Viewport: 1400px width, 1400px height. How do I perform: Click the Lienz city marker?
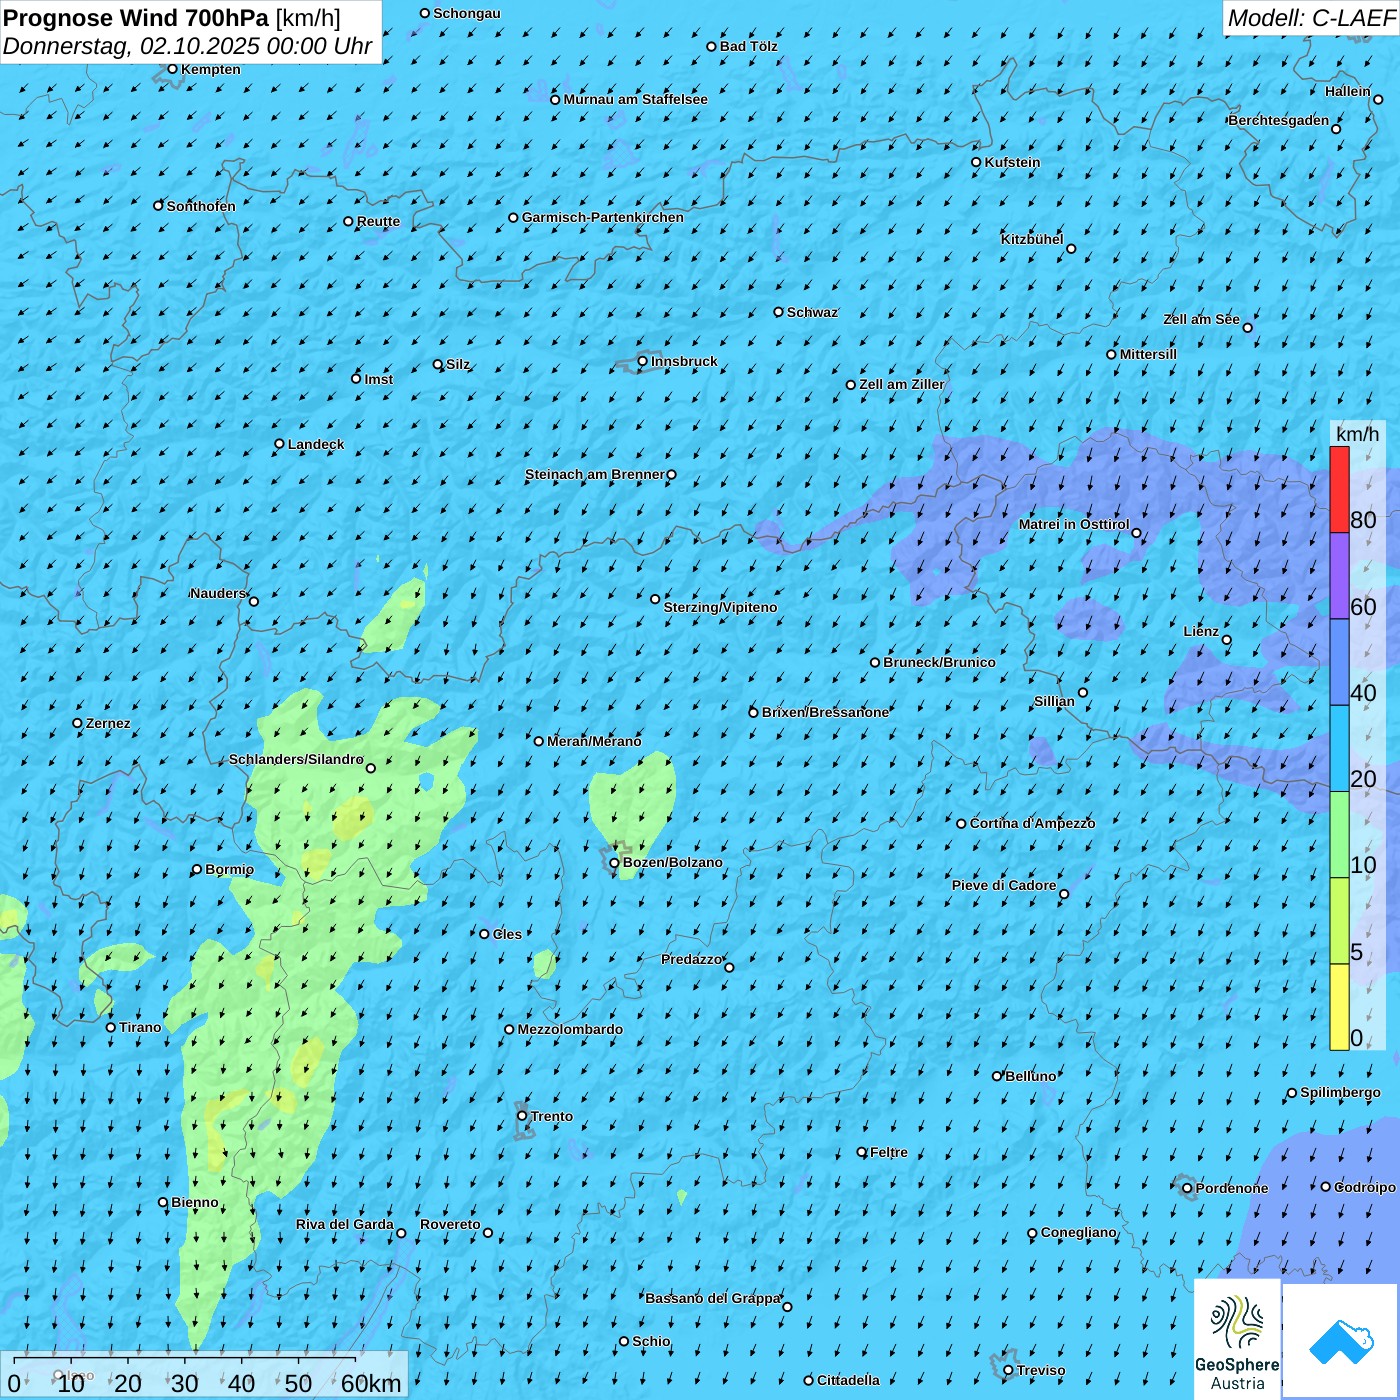(x=1227, y=640)
